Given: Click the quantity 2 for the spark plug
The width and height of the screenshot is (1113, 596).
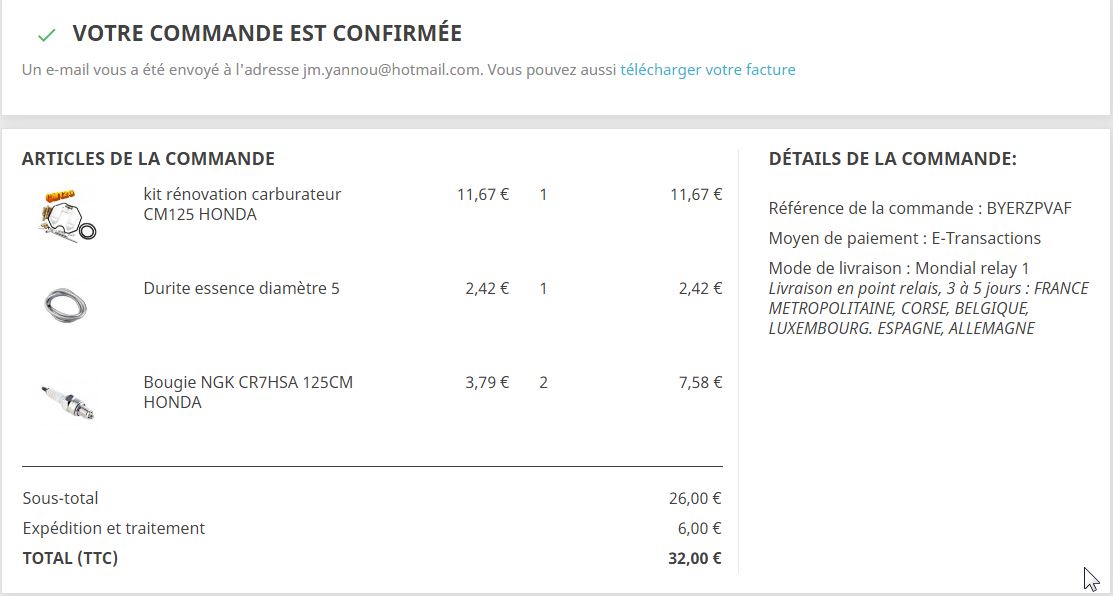Looking at the screenshot, I should pyautogui.click(x=544, y=382).
